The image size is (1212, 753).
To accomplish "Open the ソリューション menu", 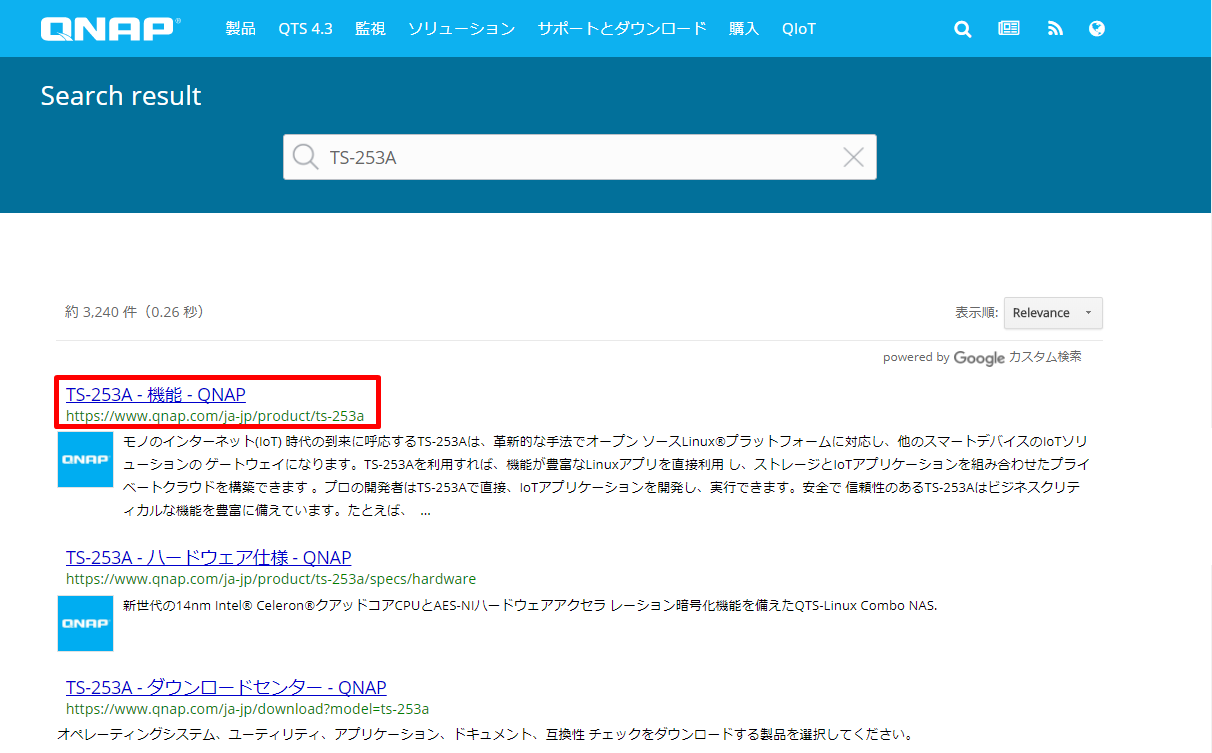I will (x=461, y=29).
